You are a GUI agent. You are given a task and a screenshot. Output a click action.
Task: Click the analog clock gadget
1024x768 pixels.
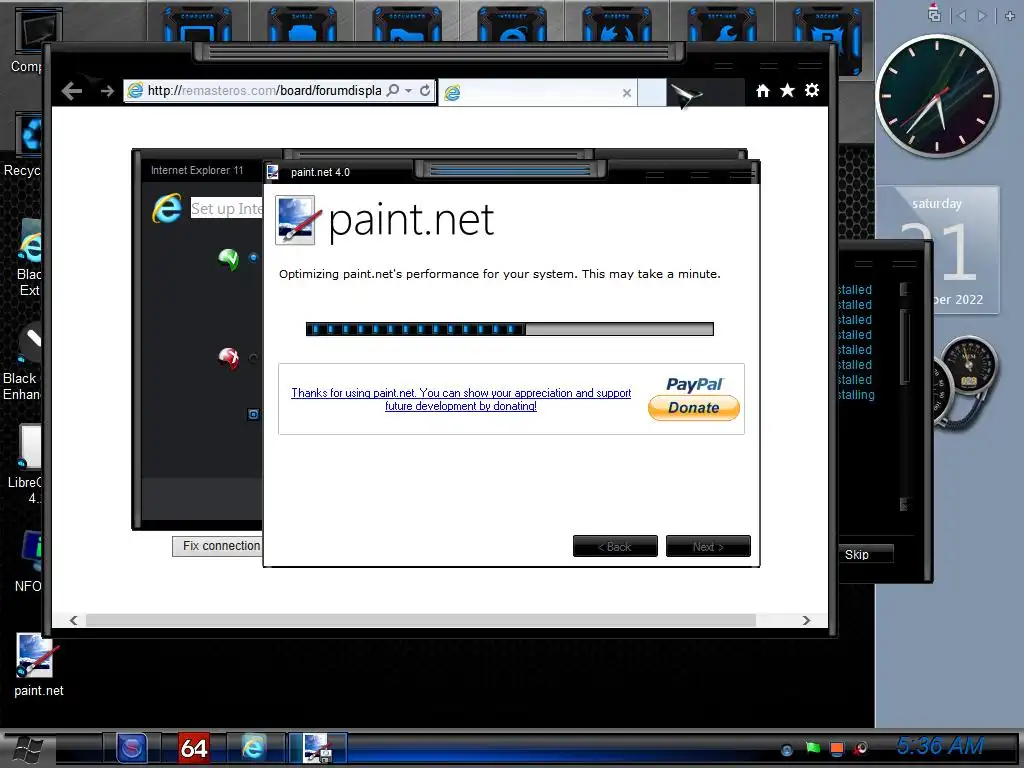pyautogui.click(x=936, y=97)
